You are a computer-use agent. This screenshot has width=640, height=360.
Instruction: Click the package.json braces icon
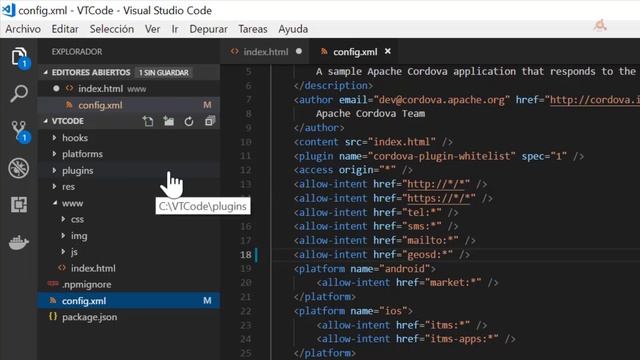click(x=53, y=316)
